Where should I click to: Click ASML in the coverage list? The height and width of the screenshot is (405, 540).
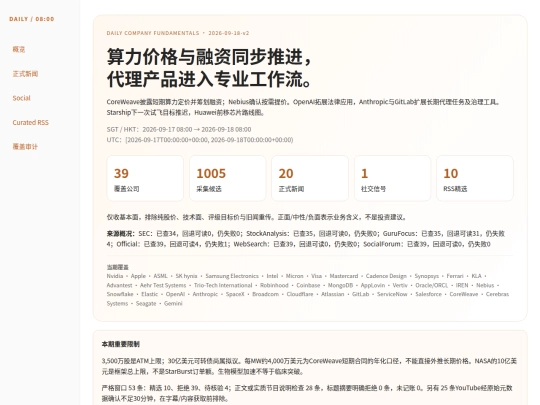160,276
